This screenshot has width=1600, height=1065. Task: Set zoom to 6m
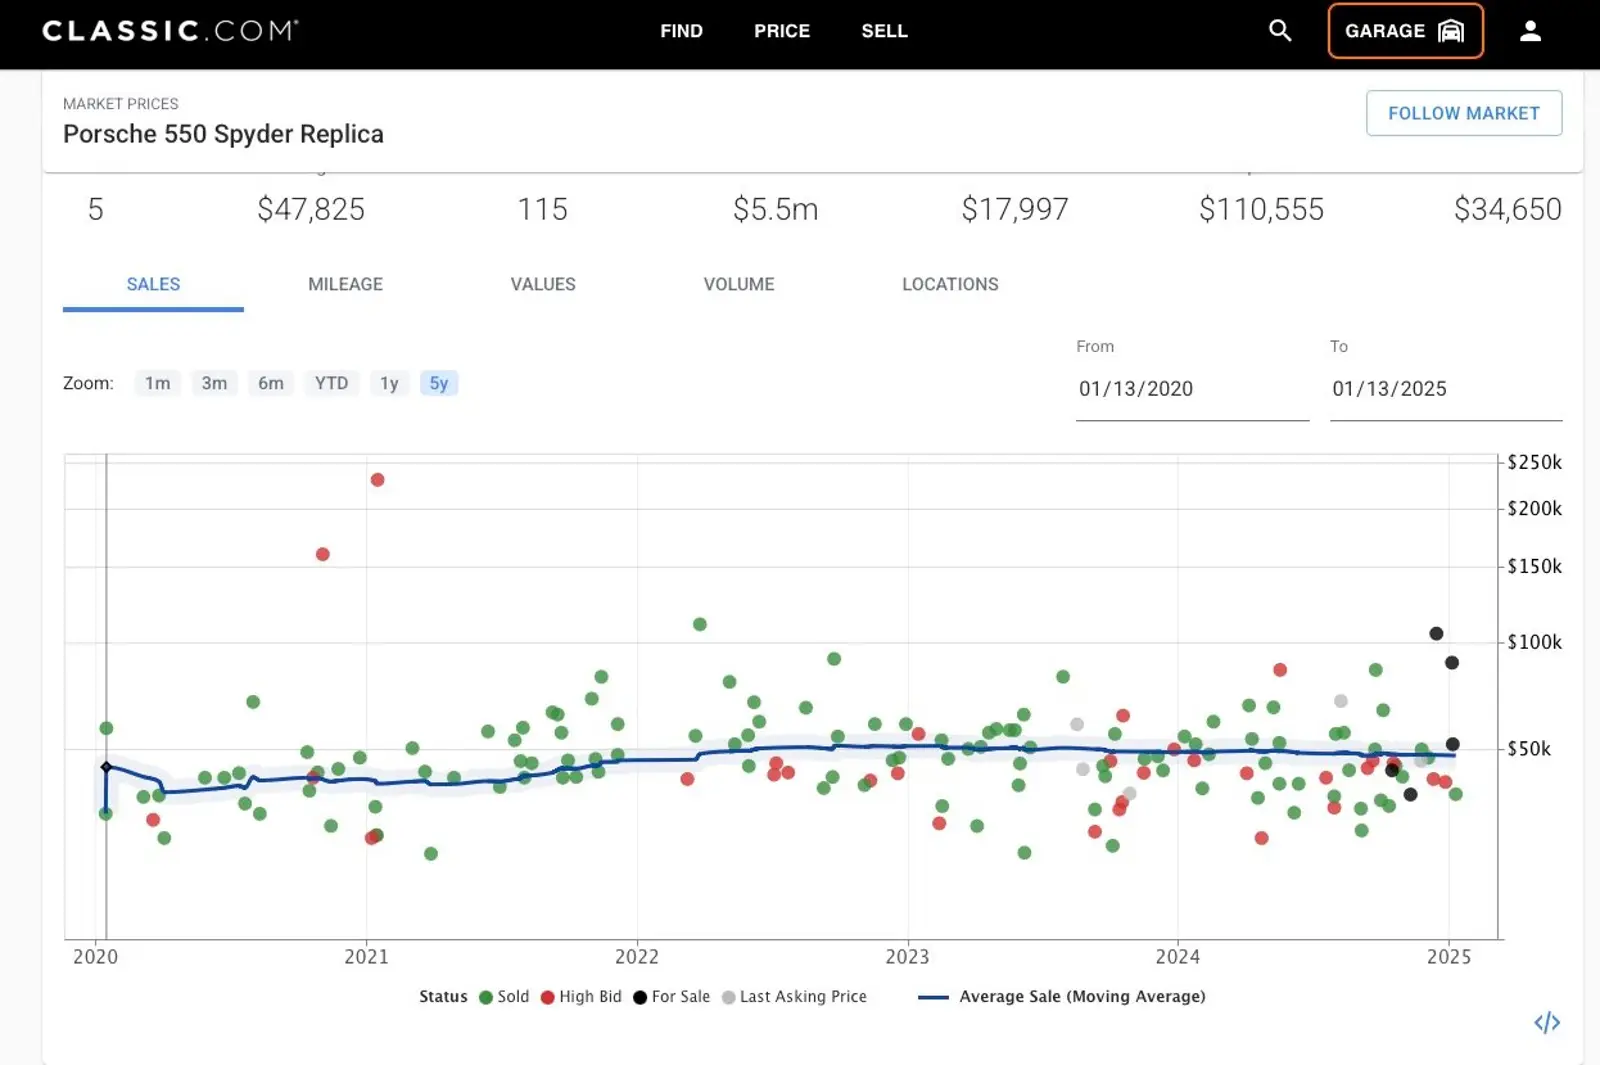pyautogui.click(x=271, y=383)
